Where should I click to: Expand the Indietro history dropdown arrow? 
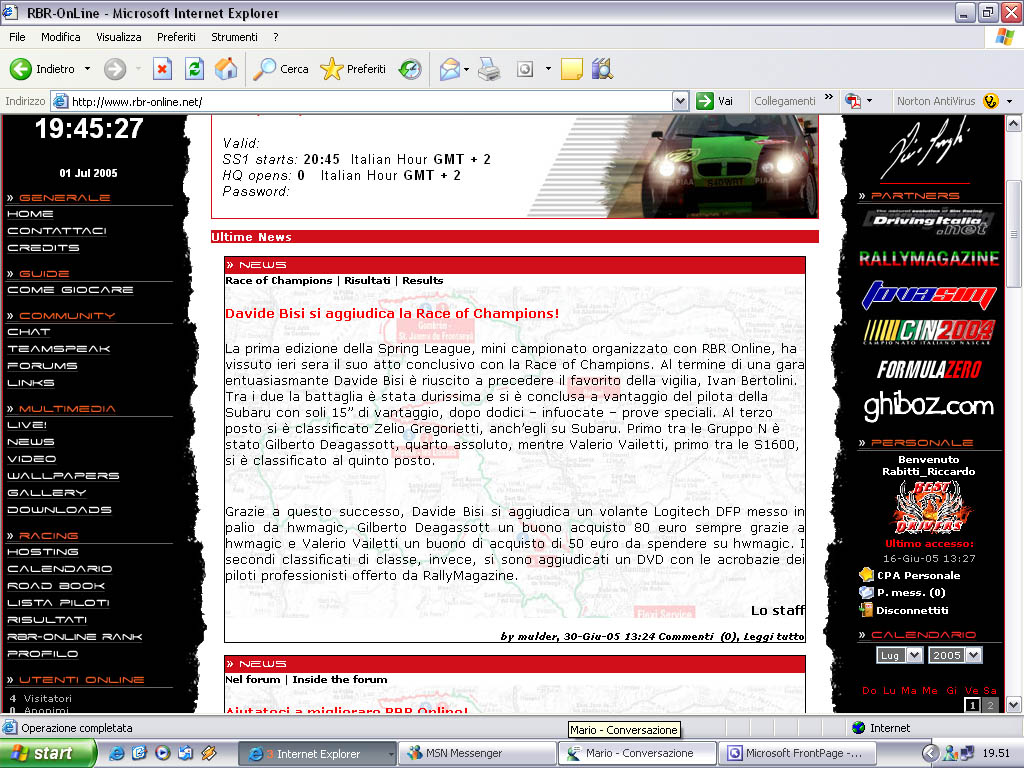[88, 69]
